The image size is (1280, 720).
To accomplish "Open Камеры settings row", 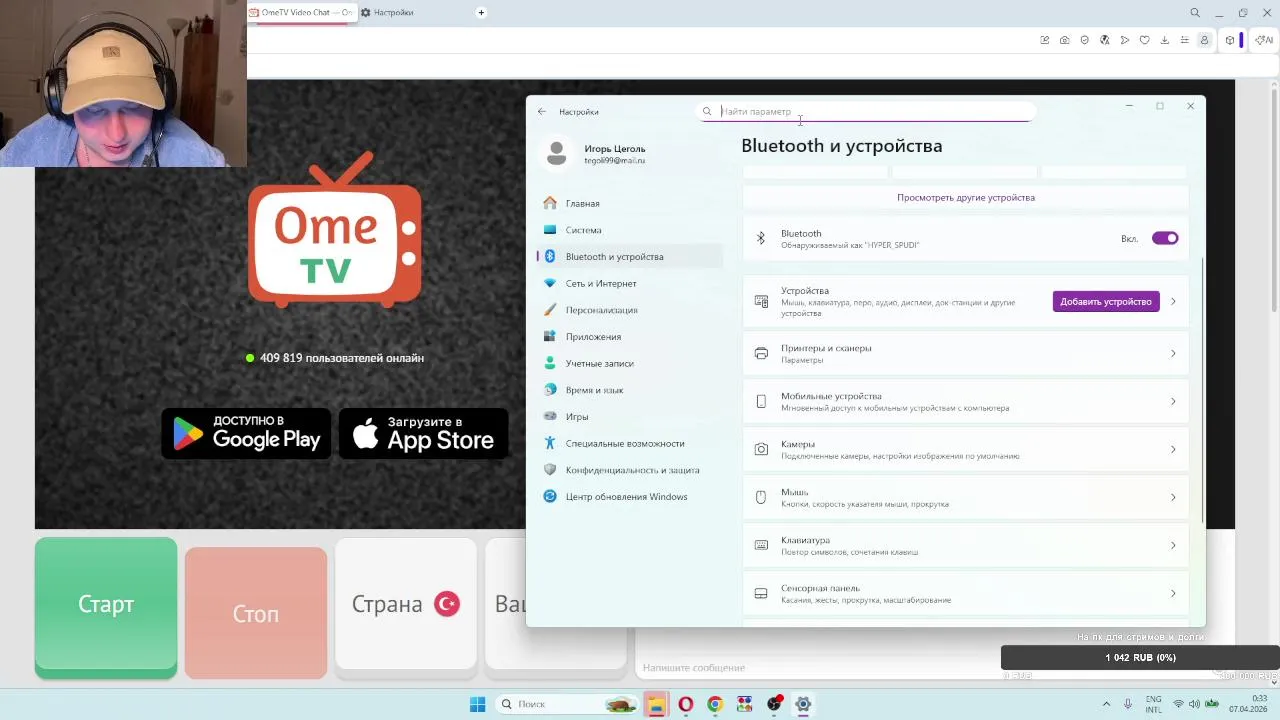I will pyautogui.click(x=965, y=449).
